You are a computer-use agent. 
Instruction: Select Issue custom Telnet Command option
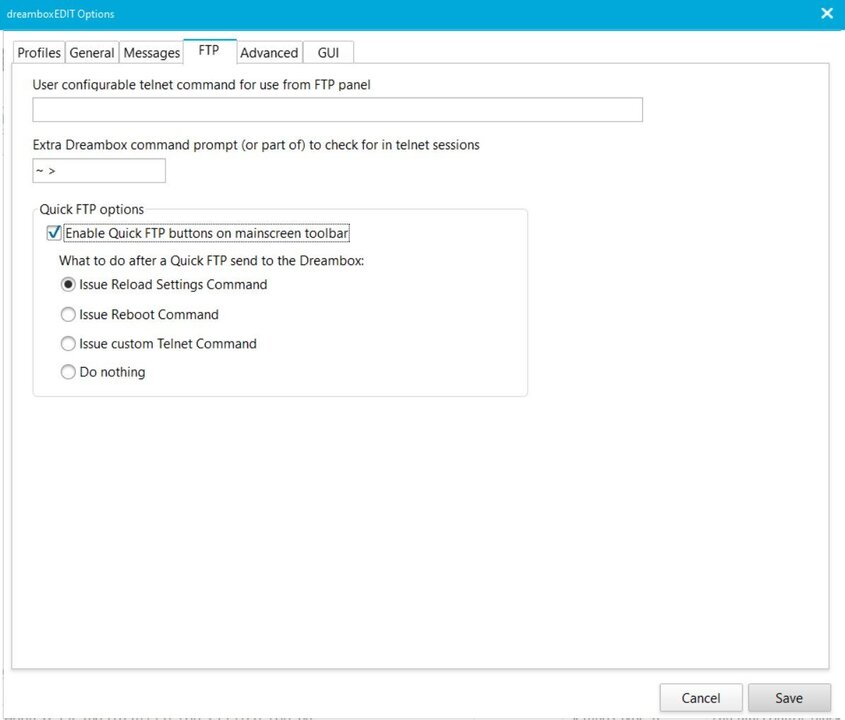click(69, 344)
